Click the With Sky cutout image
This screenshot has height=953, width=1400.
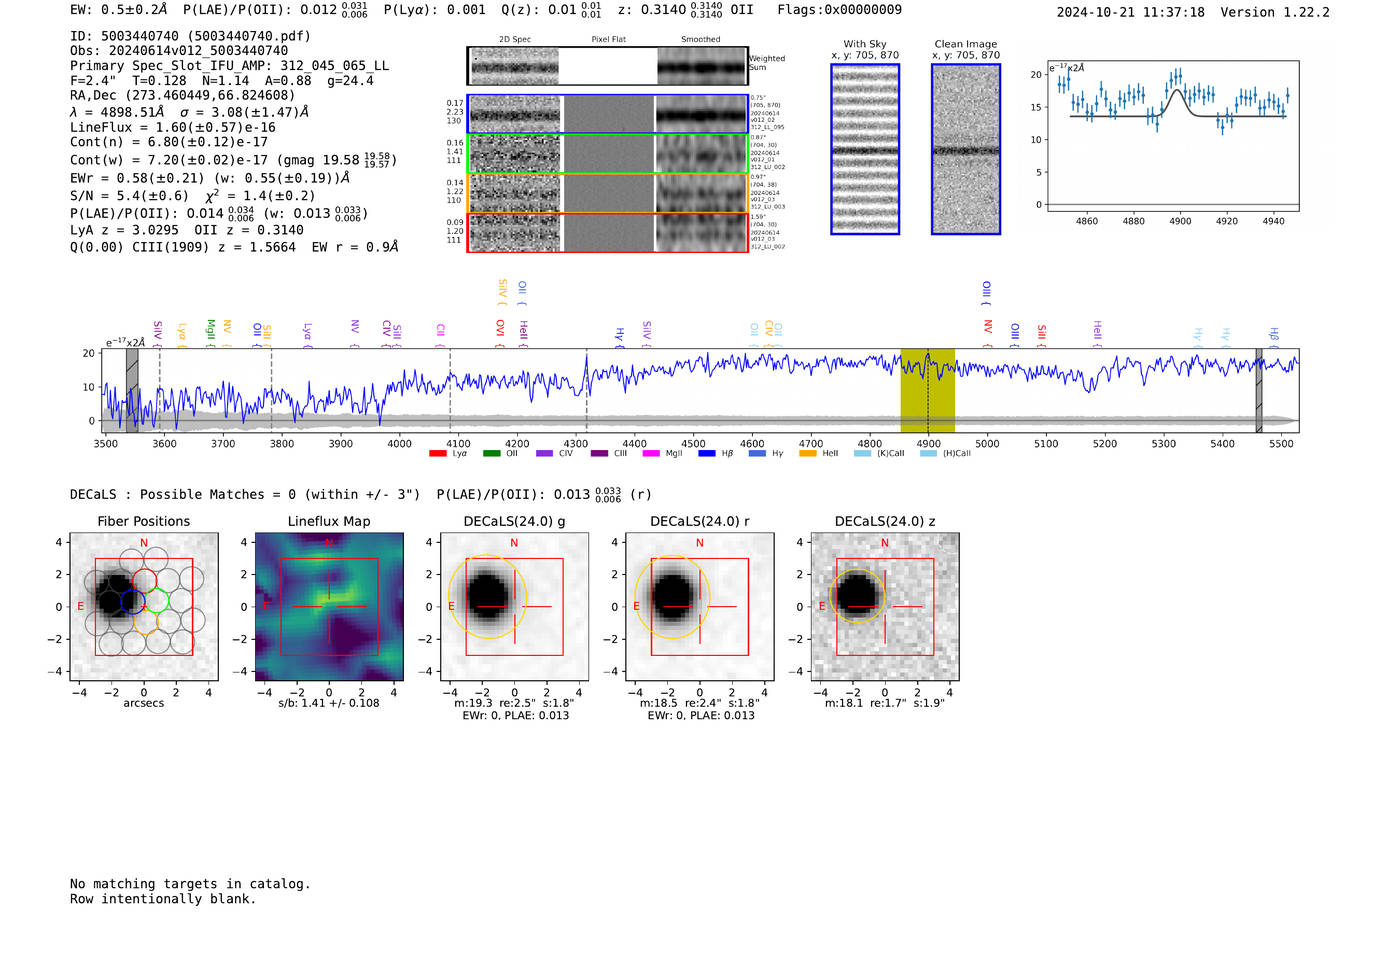pyautogui.click(x=865, y=149)
